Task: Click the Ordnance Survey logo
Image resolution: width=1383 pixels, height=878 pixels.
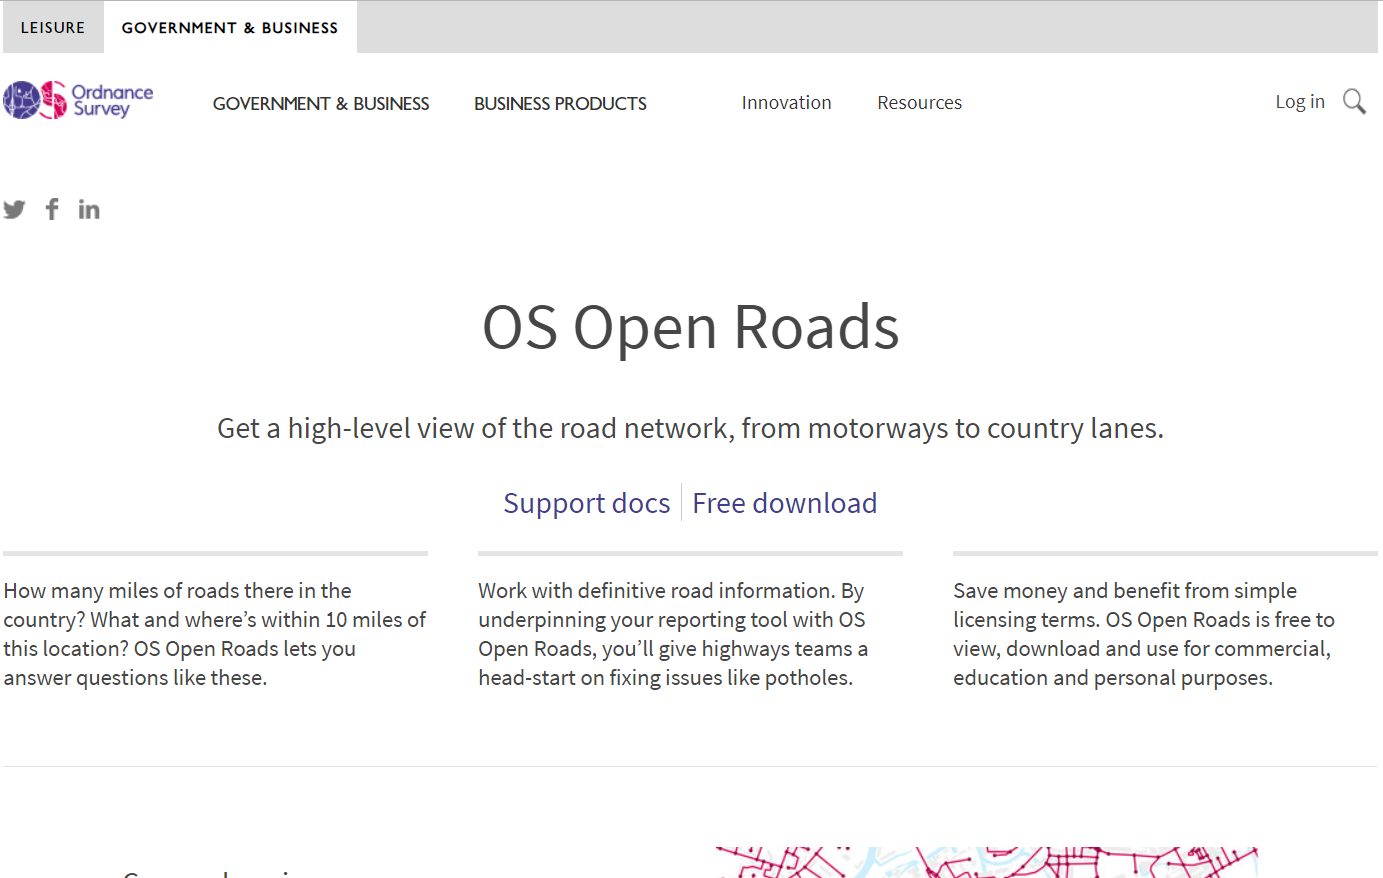Action: 78,100
